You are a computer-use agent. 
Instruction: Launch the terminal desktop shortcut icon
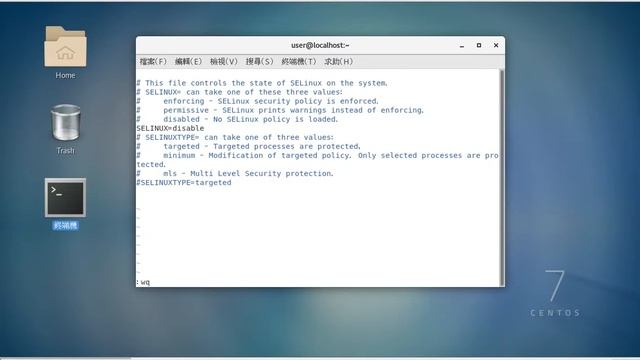click(65, 198)
